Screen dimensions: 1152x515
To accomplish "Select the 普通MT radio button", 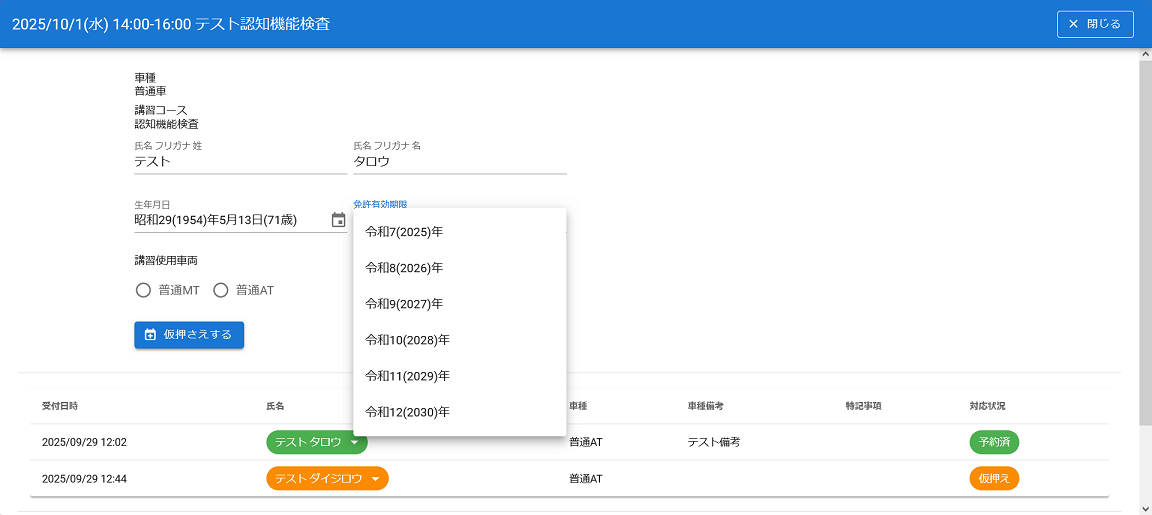I will [x=143, y=291].
